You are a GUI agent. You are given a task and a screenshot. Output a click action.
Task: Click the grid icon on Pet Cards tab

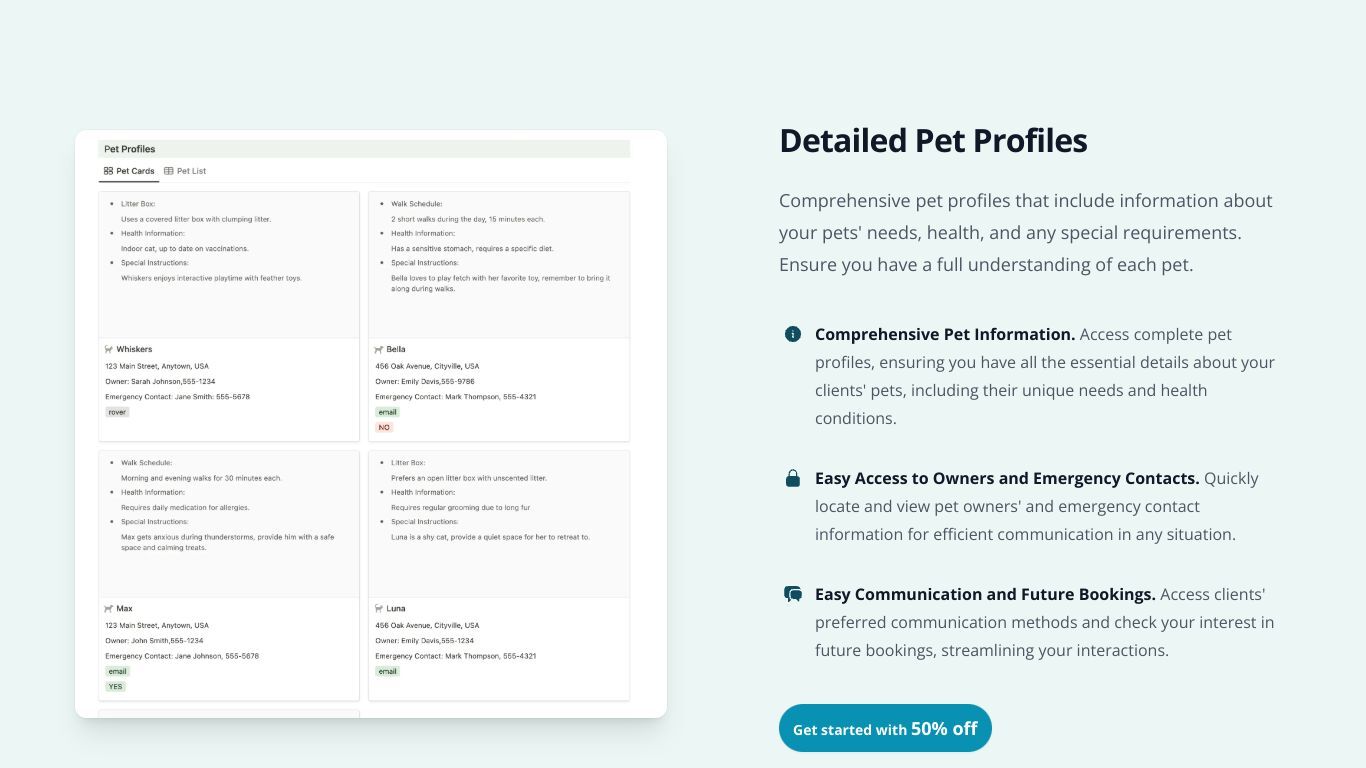point(108,171)
